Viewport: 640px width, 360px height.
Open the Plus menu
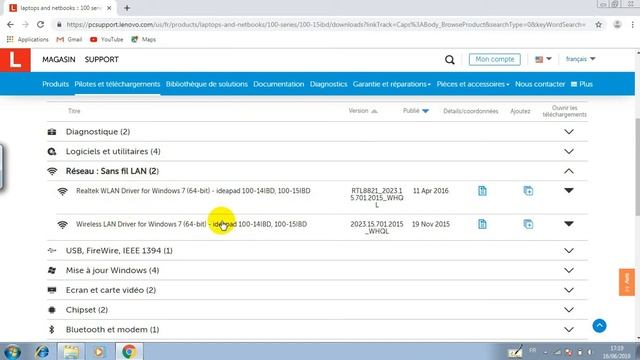point(582,84)
